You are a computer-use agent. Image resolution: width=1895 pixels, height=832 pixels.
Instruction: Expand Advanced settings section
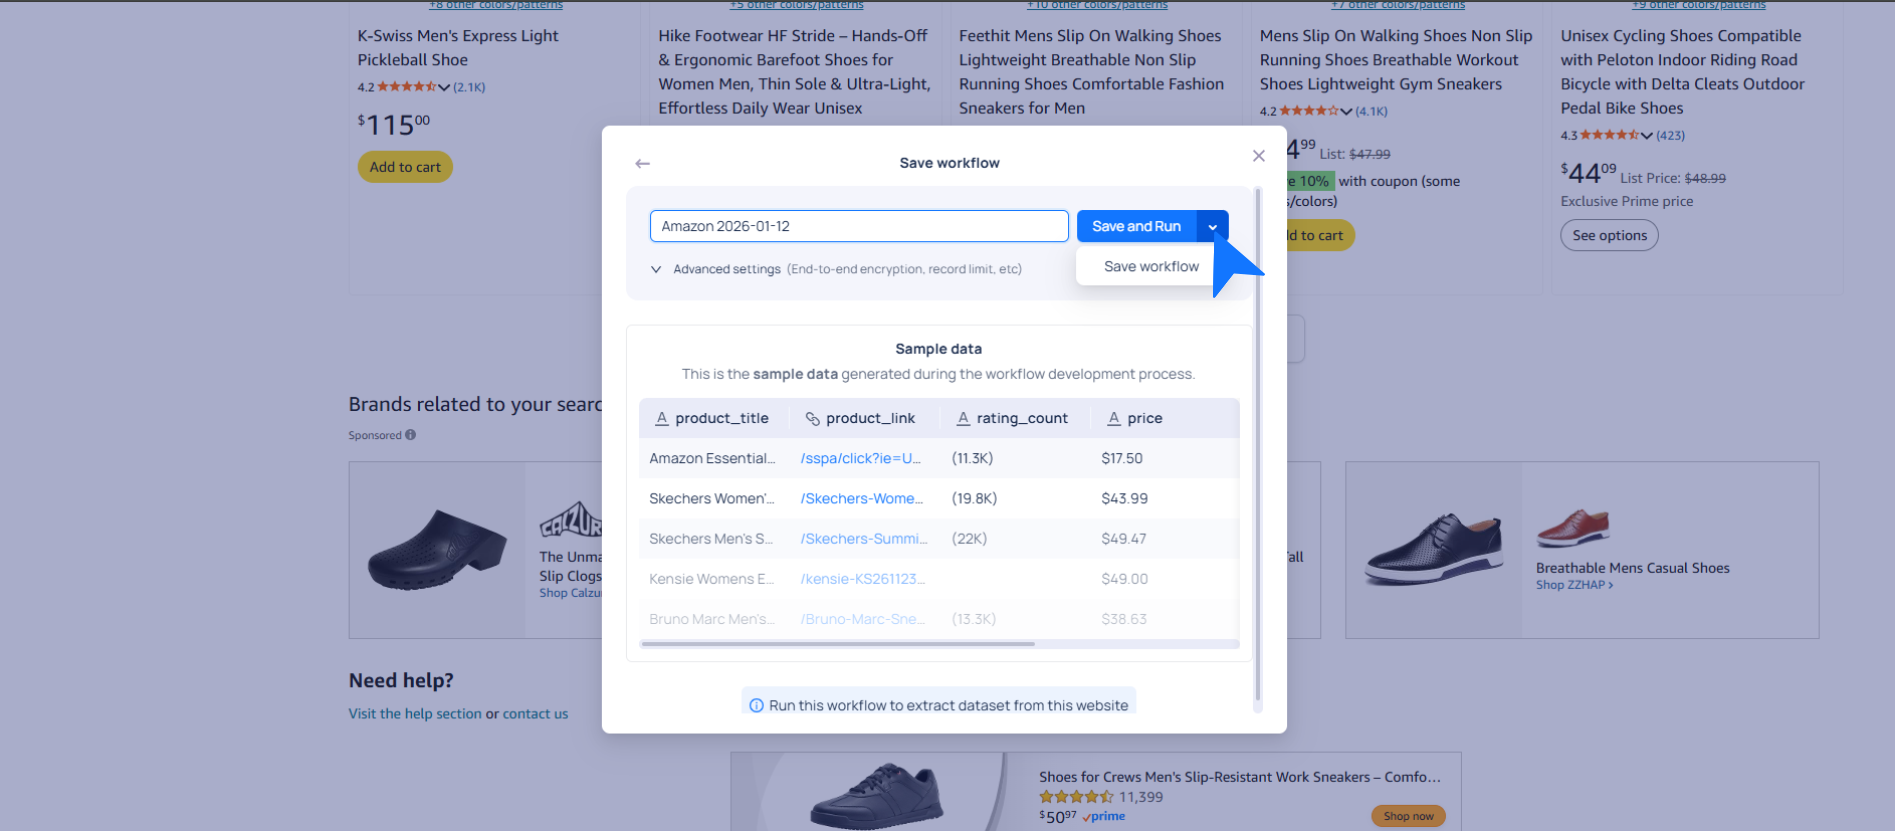click(656, 269)
